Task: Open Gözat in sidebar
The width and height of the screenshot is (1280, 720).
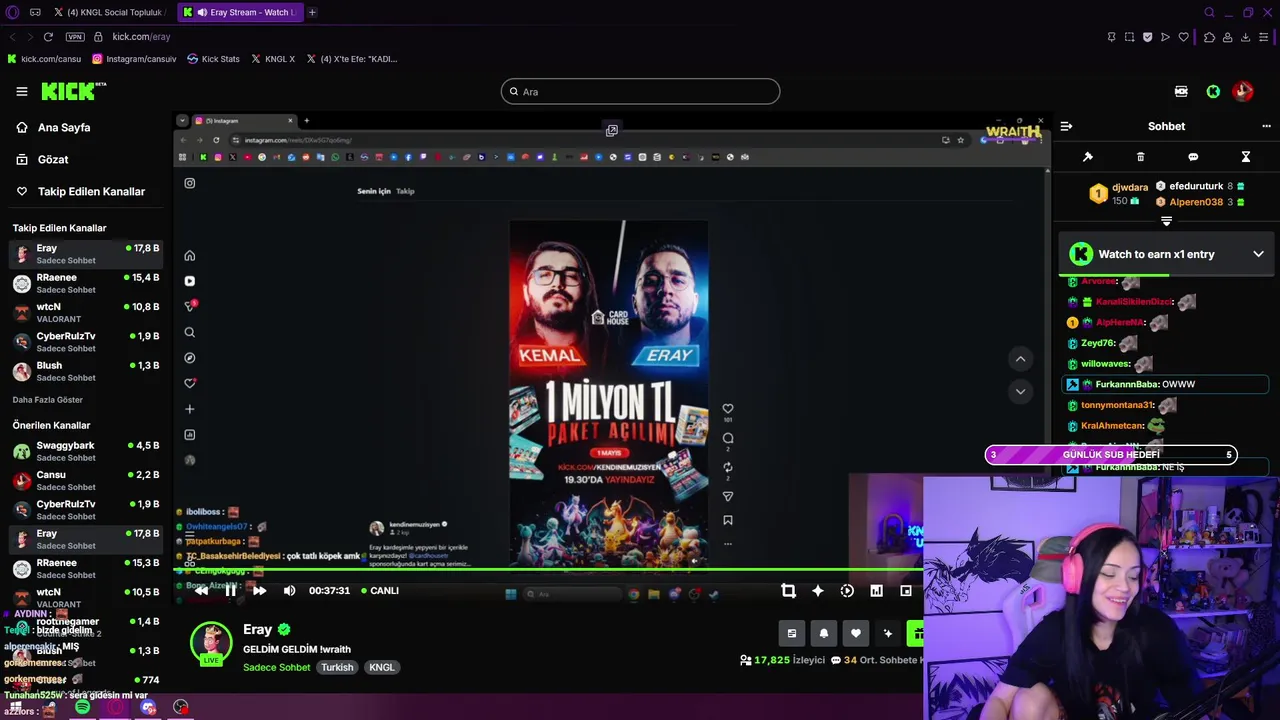Action: coord(53,160)
